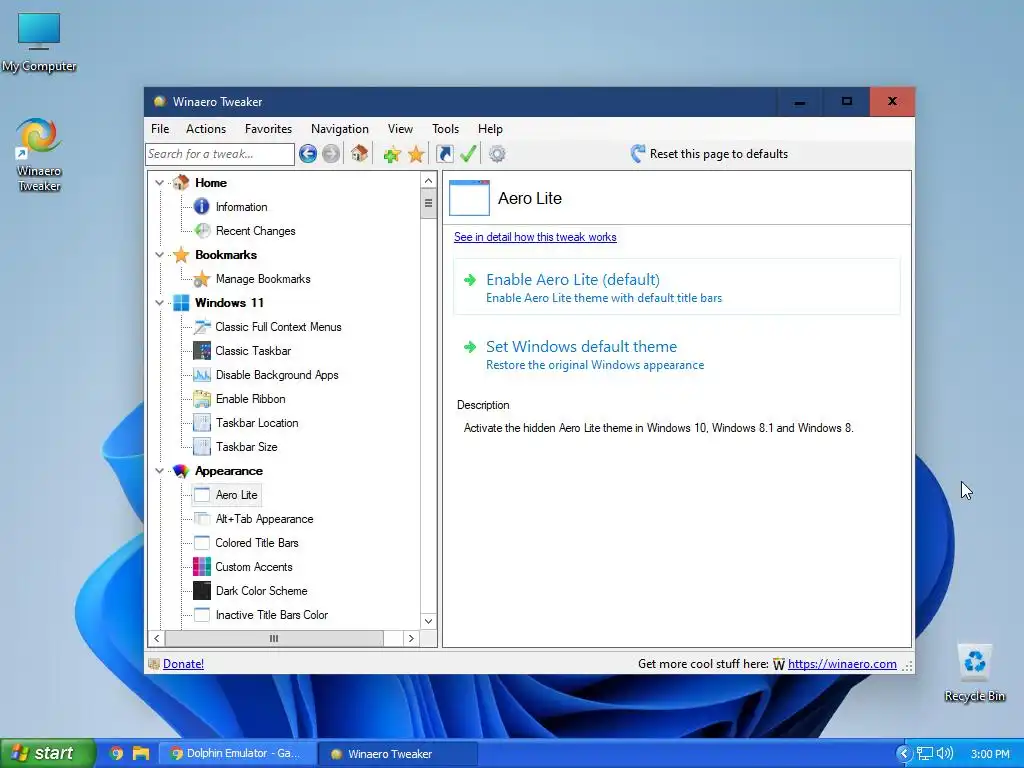Click tree vertical scrollbar up arrow
Image resolution: width=1024 pixels, height=768 pixels.
[x=428, y=181]
